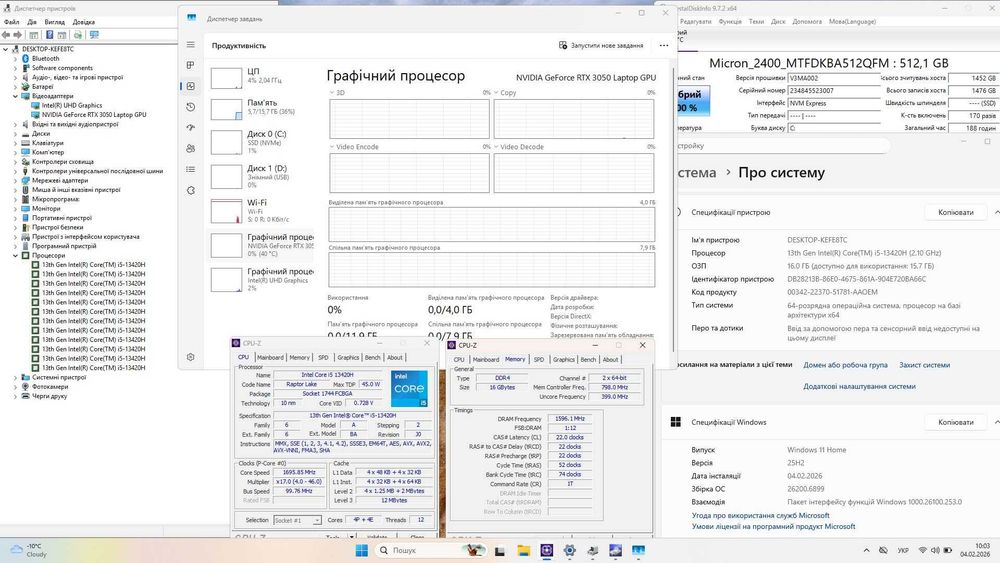Open Processes page icon in Task Manager sidebar

pos(191,65)
